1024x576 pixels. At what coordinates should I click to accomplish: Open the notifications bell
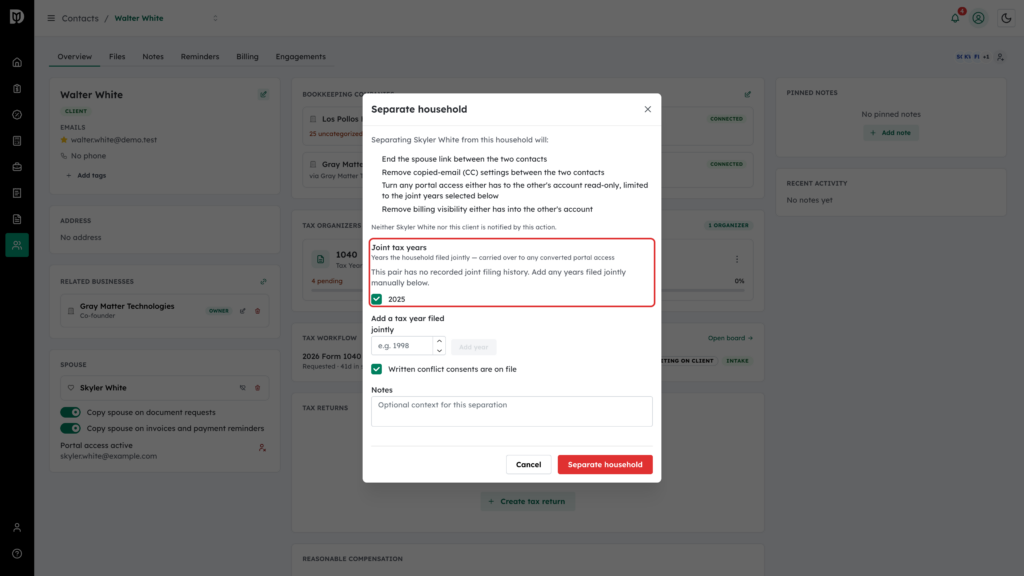pos(955,18)
